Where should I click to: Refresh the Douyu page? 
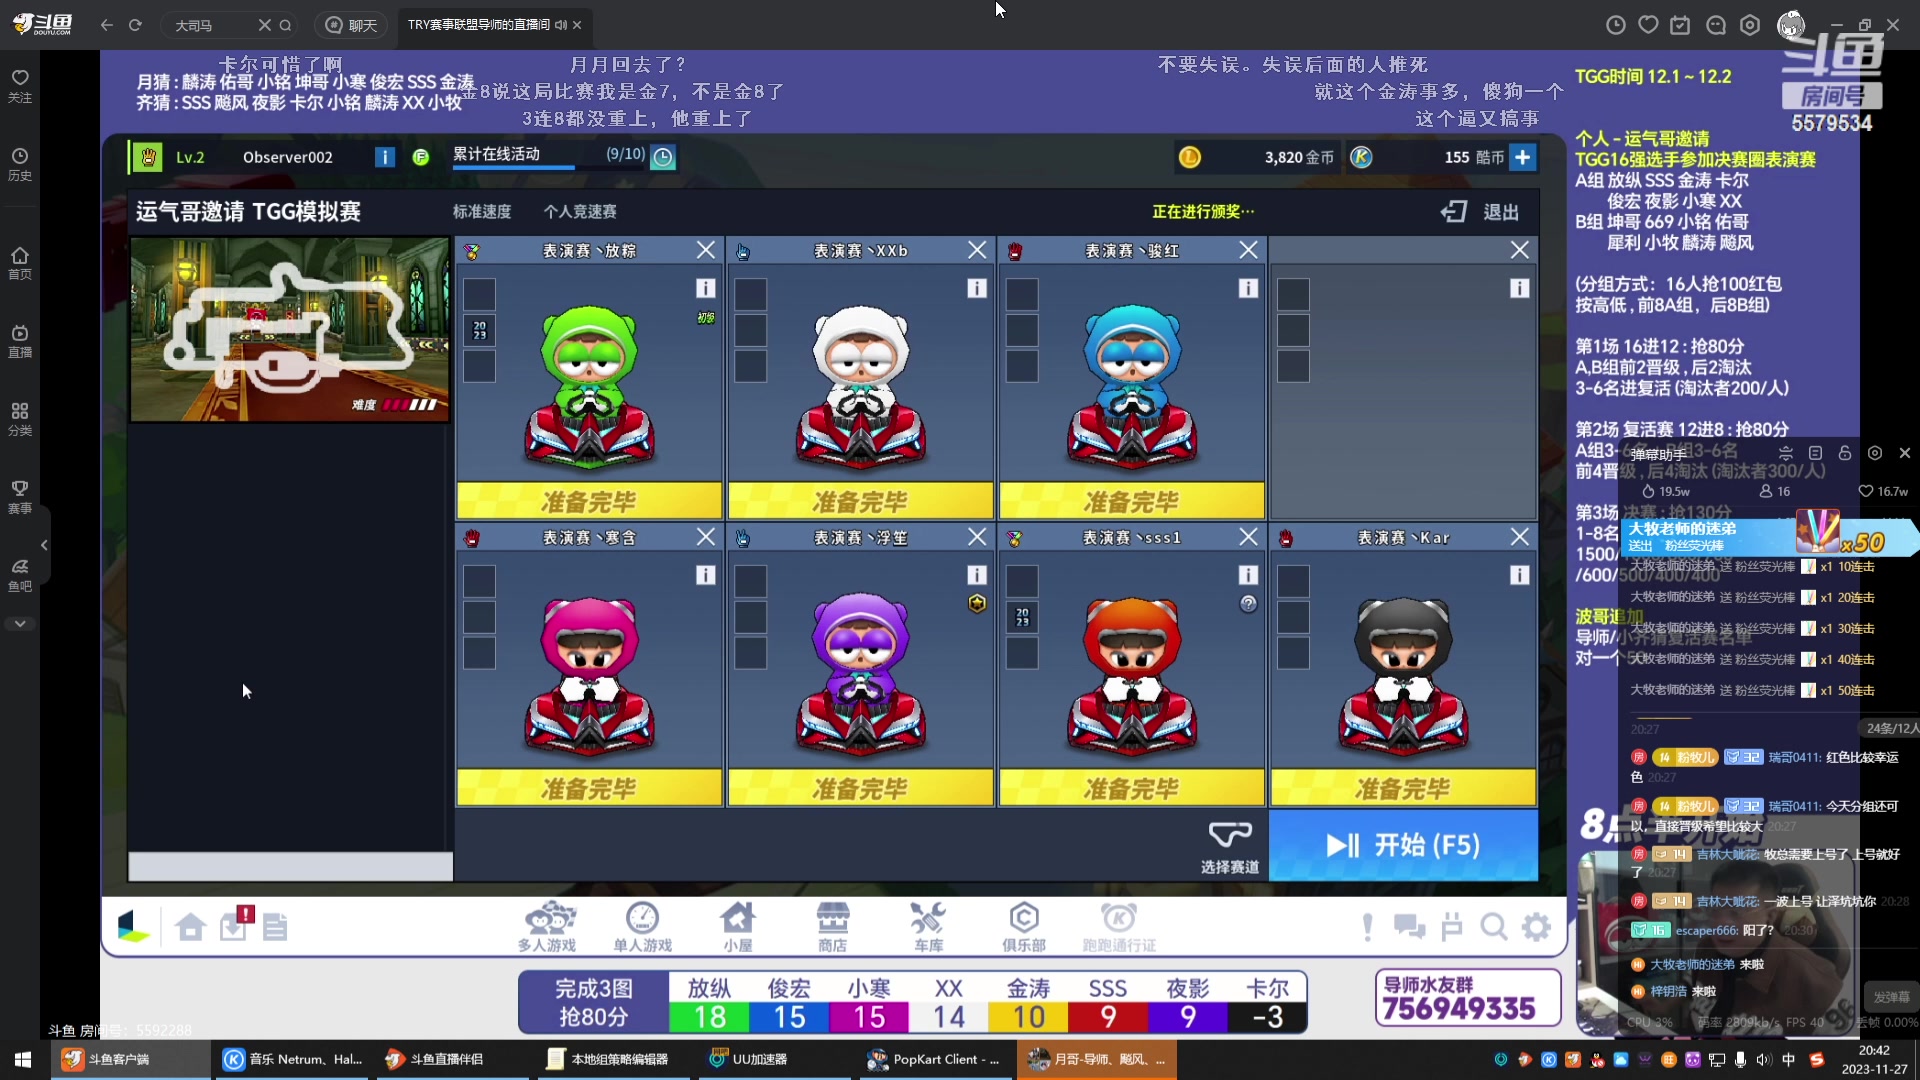tap(135, 25)
